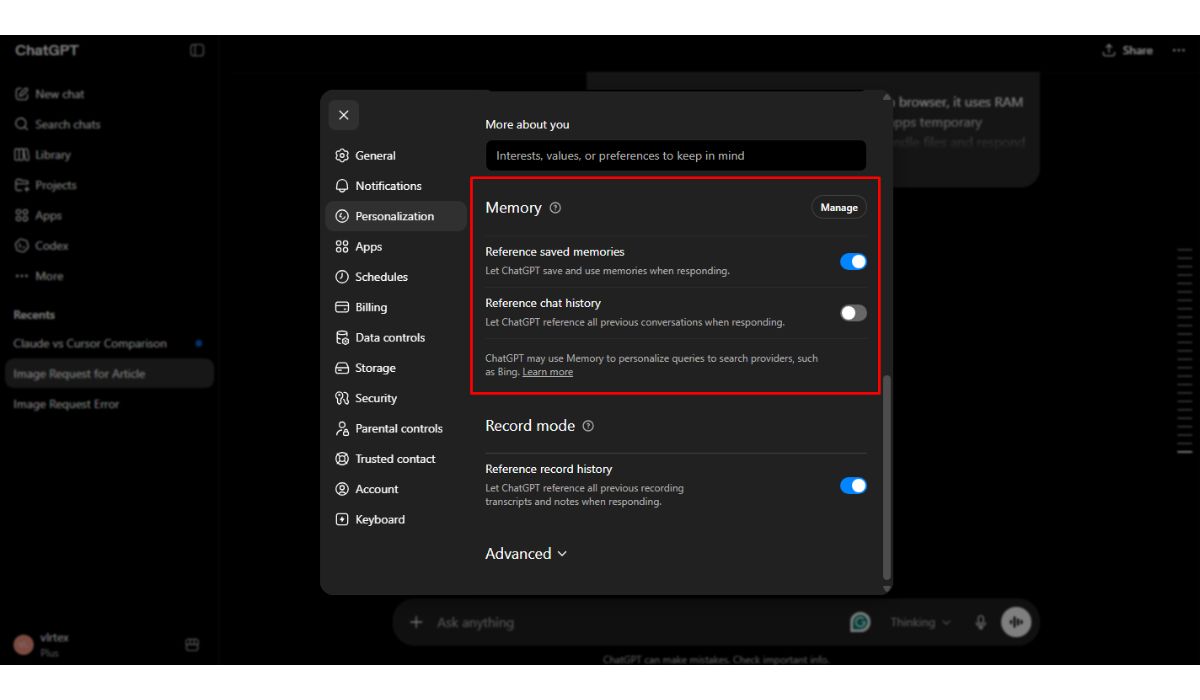The image size is (1200, 700).
Task: Open Storage settings tab
Action: click(395, 368)
